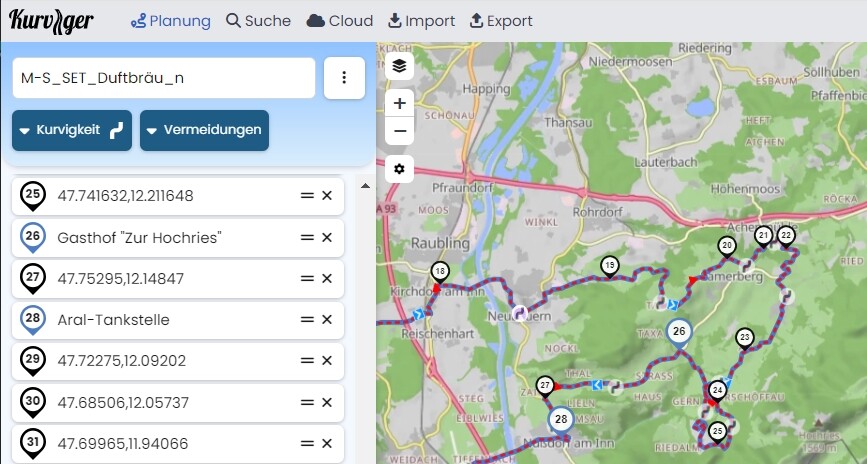Expand the Vermeidungen dropdown
The image size is (867, 464).
(204, 130)
